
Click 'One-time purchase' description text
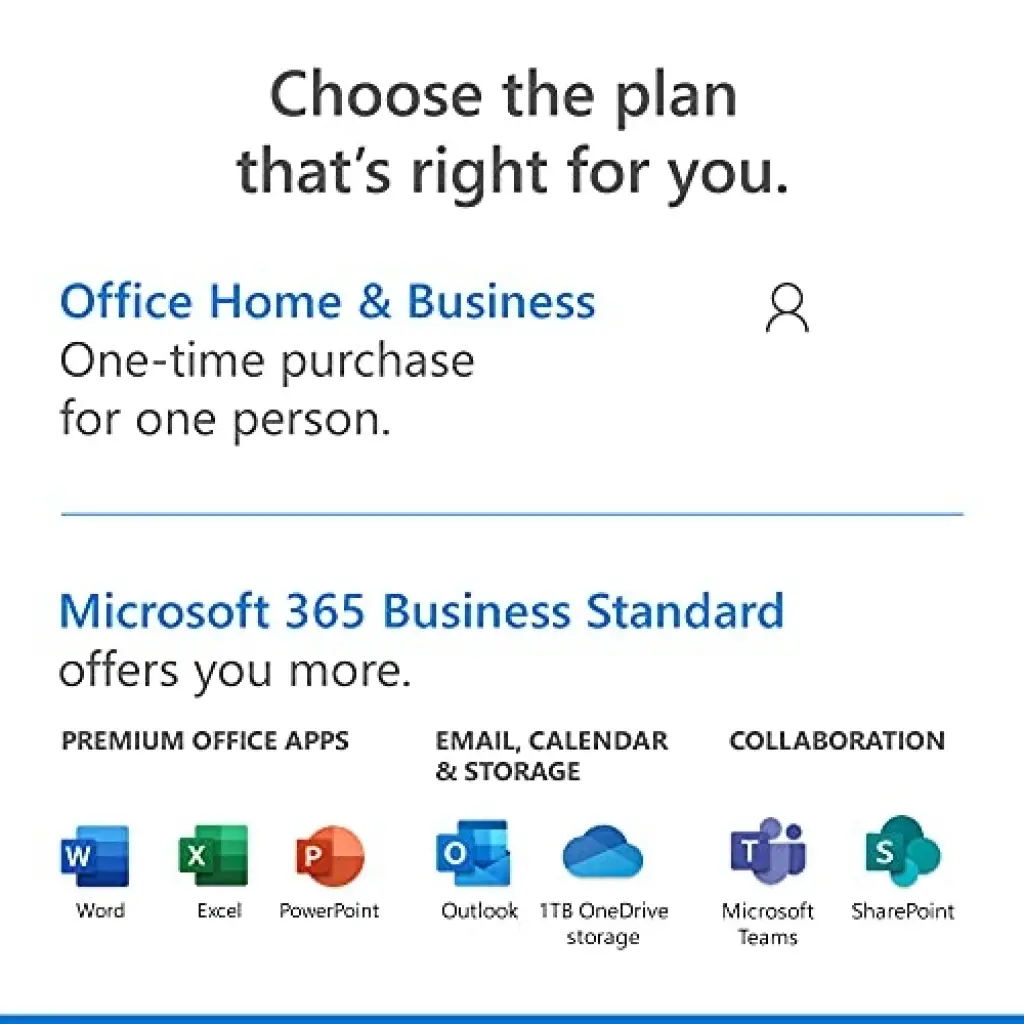(266, 360)
